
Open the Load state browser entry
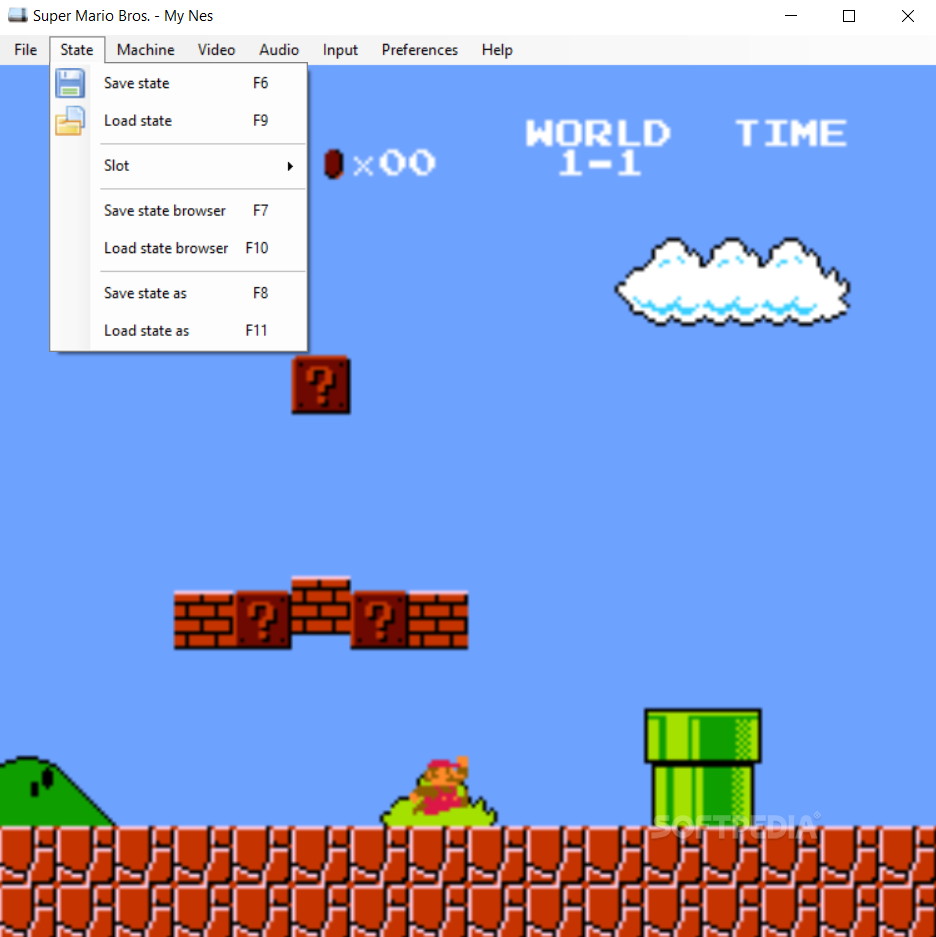click(x=179, y=248)
